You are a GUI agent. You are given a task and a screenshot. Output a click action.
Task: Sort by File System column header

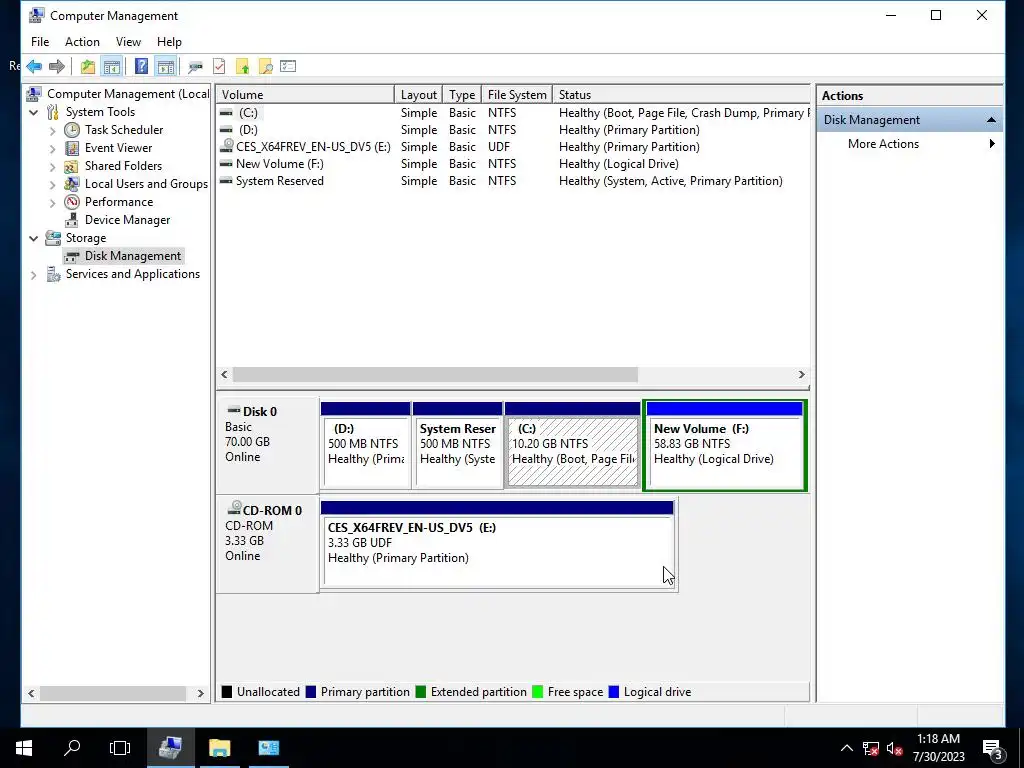[517, 95]
